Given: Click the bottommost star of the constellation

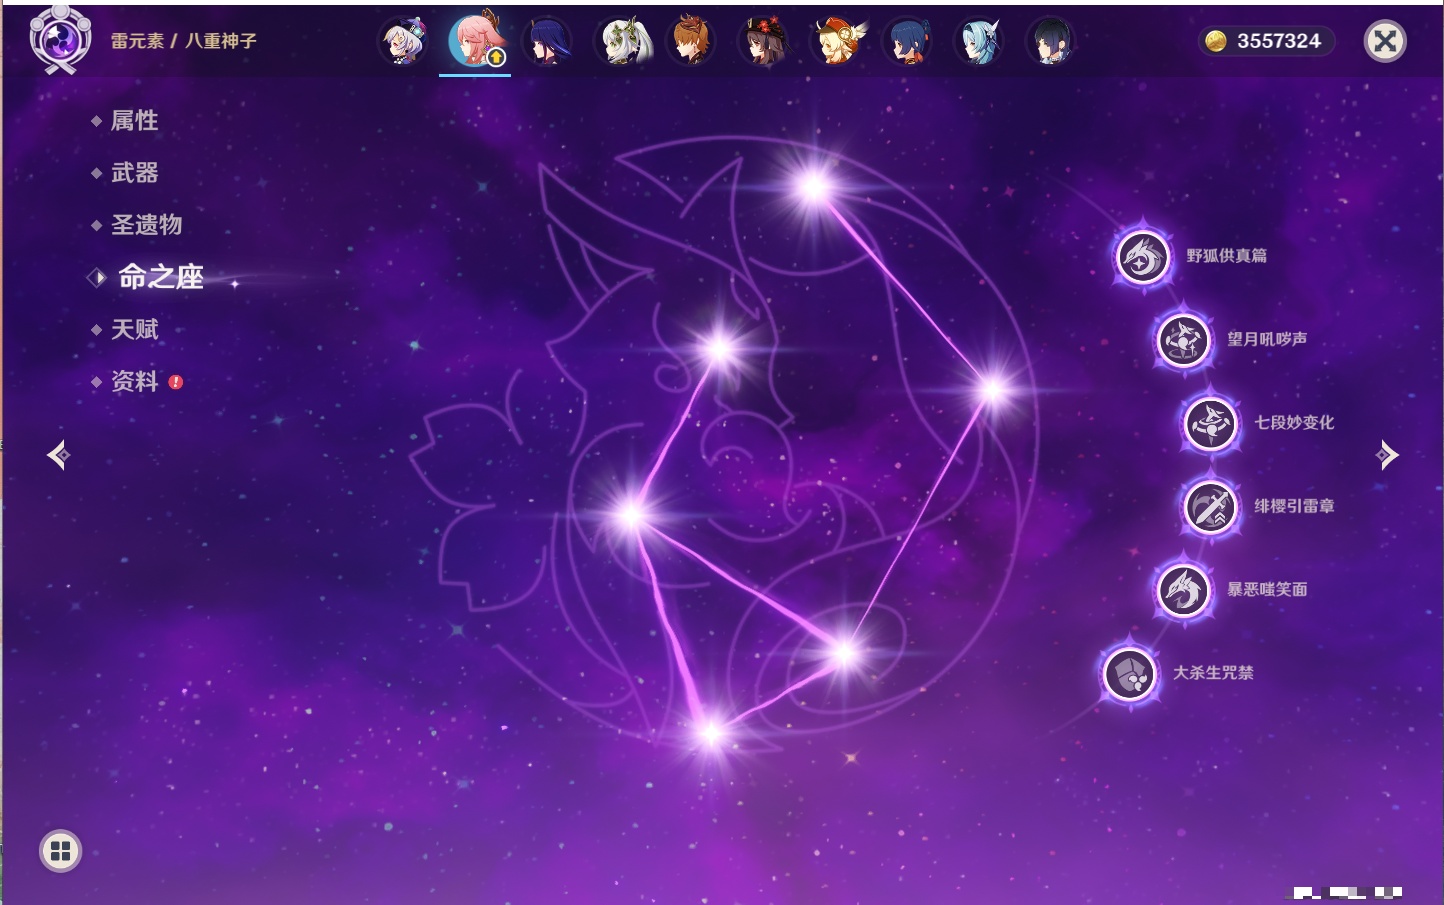Looking at the screenshot, I should coord(711,735).
